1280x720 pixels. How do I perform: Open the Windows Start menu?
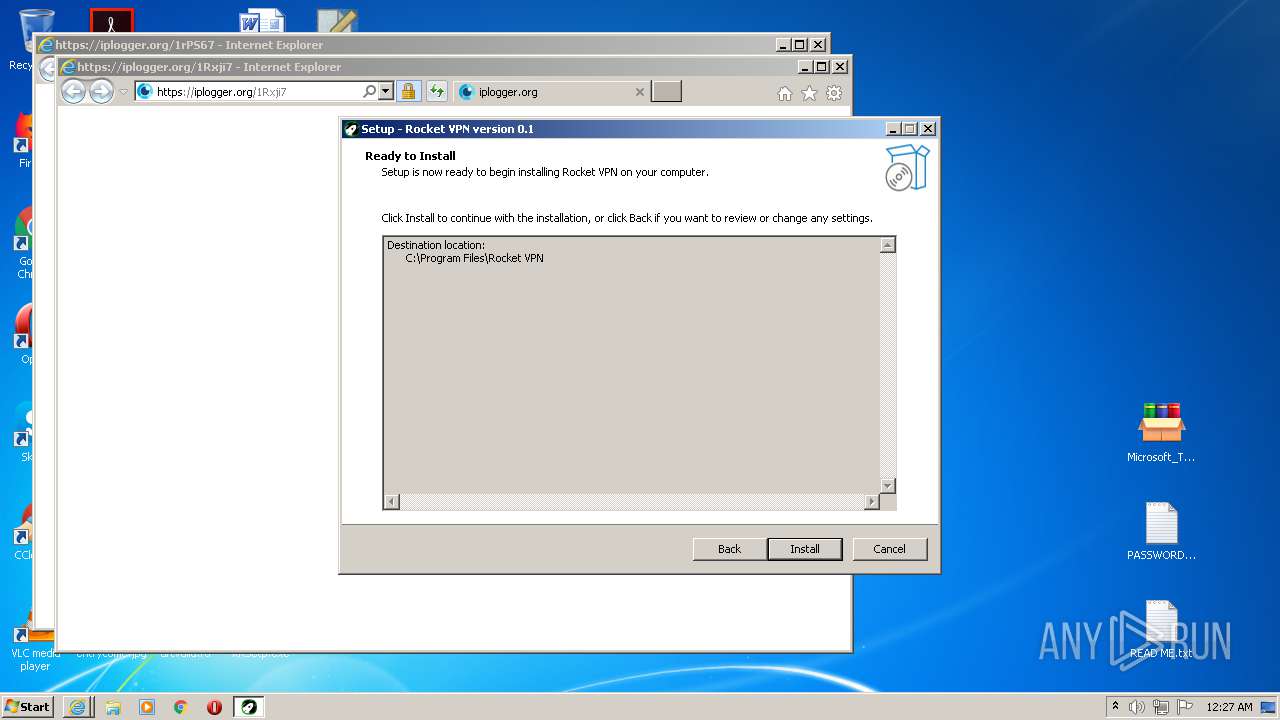click(x=28, y=706)
